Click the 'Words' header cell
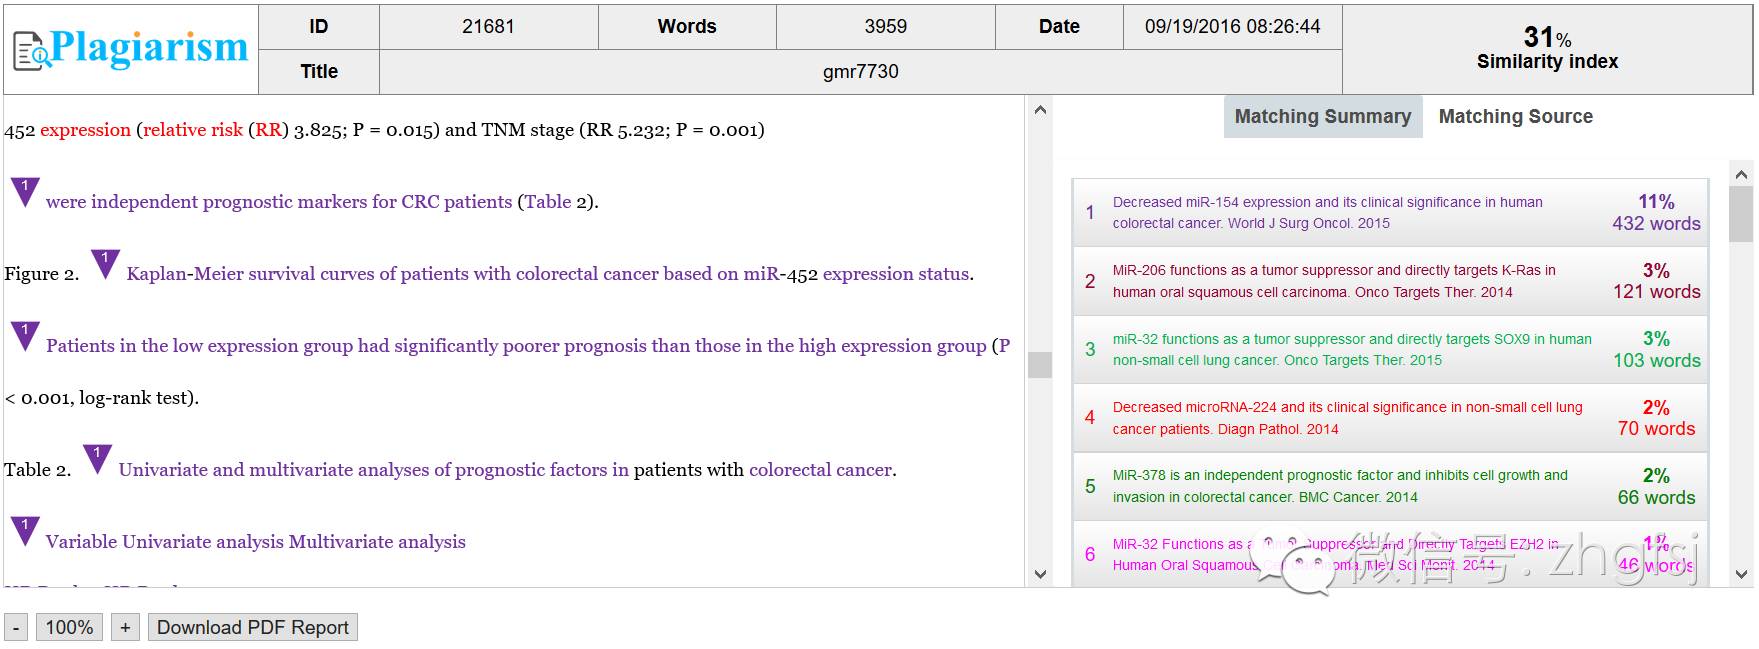This screenshot has width=1759, height=649. click(687, 27)
